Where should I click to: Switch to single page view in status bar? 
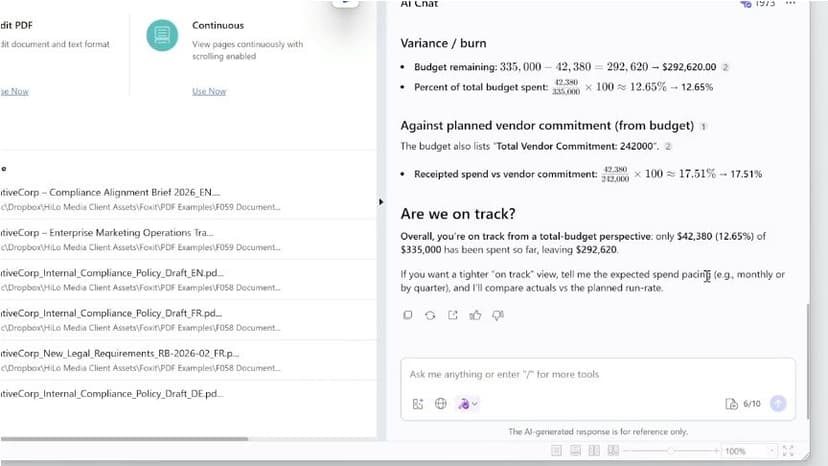point(556,451)
